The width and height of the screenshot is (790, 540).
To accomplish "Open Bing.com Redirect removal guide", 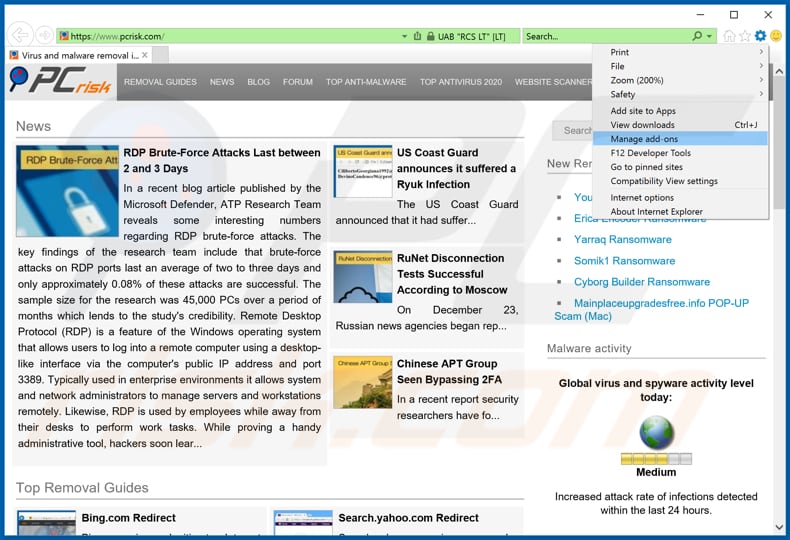I will pyautogui.click(x=128, y=517).
